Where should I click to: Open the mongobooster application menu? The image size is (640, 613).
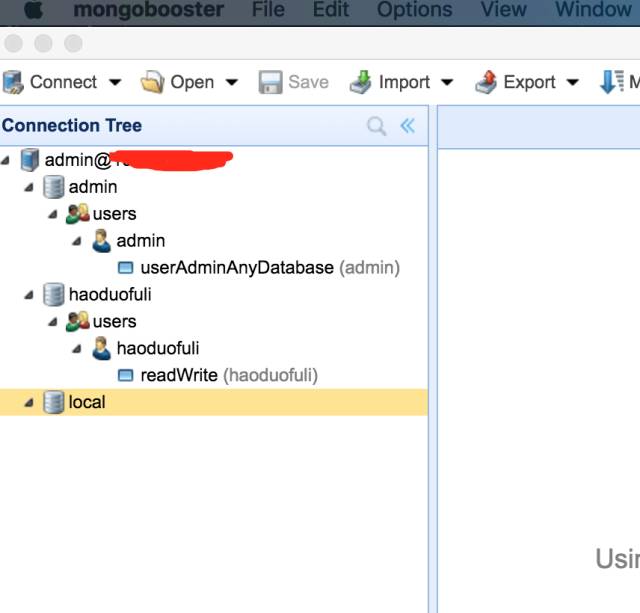[149, 9]
